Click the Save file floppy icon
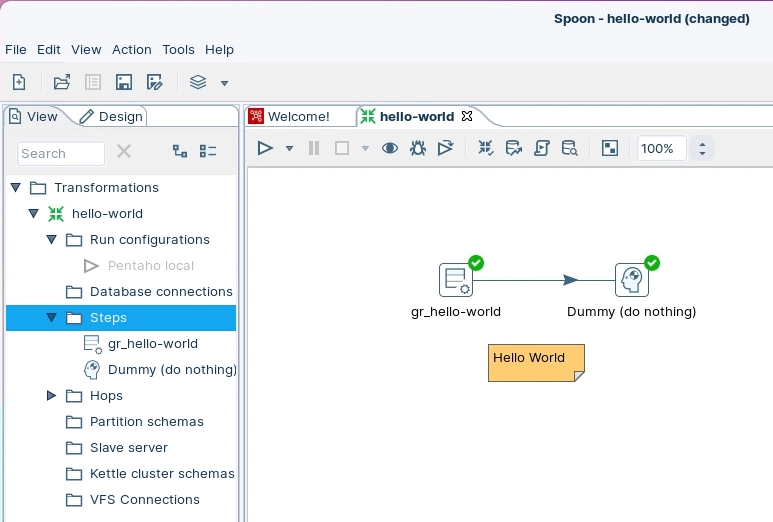Image resolution: width=773 pixels, height=522 pixels. (x=124, y=82)
